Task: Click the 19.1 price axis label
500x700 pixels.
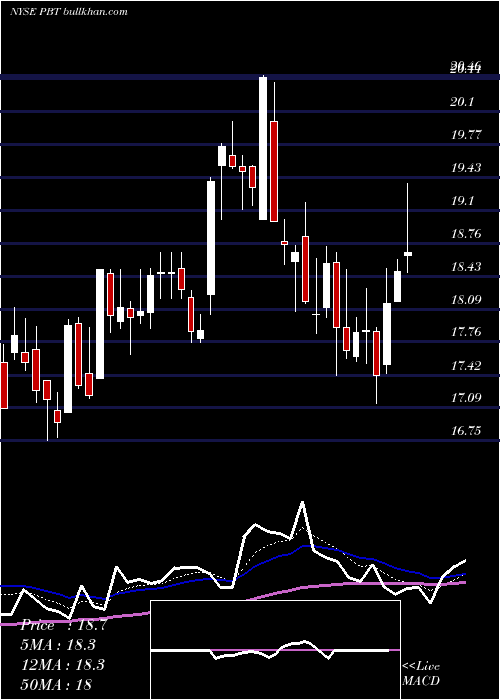Action: coord(462,201)
